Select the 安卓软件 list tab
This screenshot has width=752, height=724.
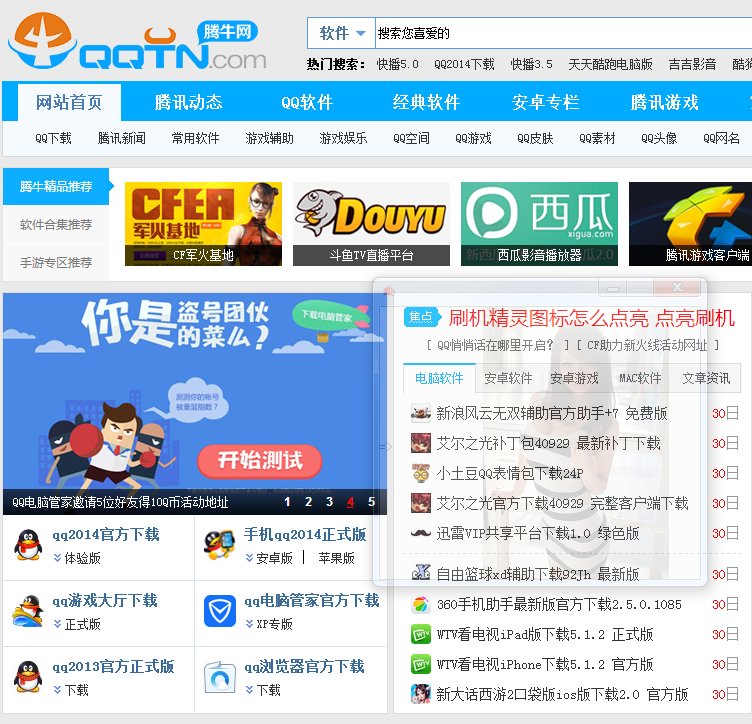508,378
